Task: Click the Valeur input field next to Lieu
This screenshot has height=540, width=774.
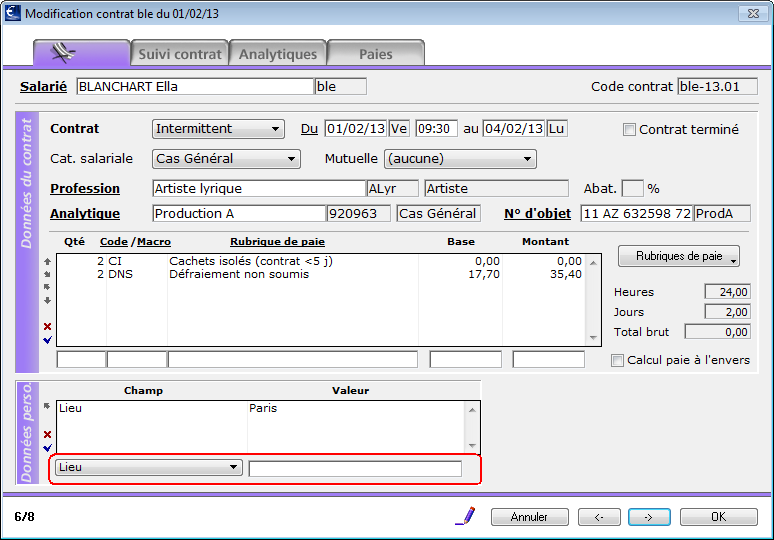Action: [355, 468]
